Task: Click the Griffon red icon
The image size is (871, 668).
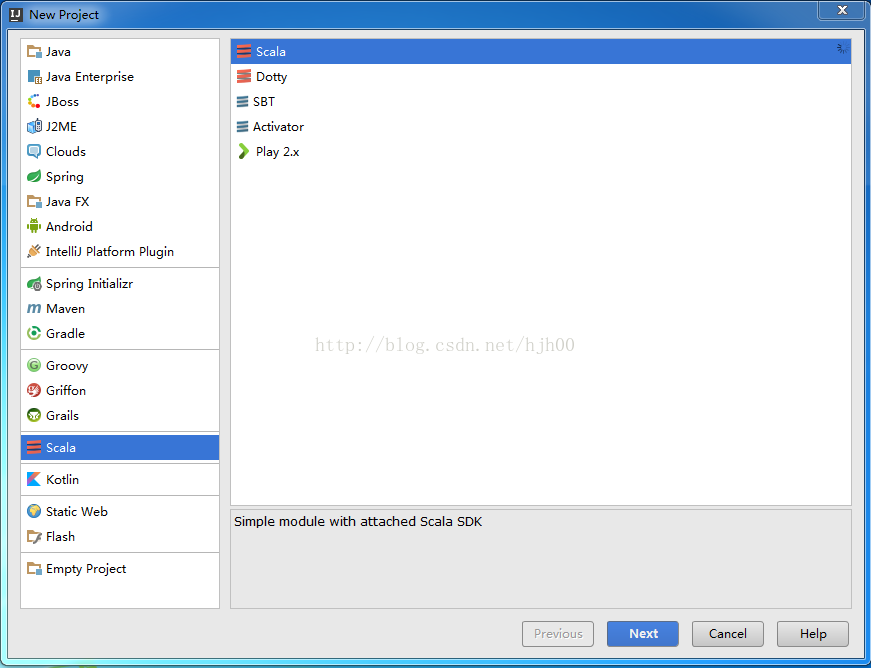Action: (34, 391)
